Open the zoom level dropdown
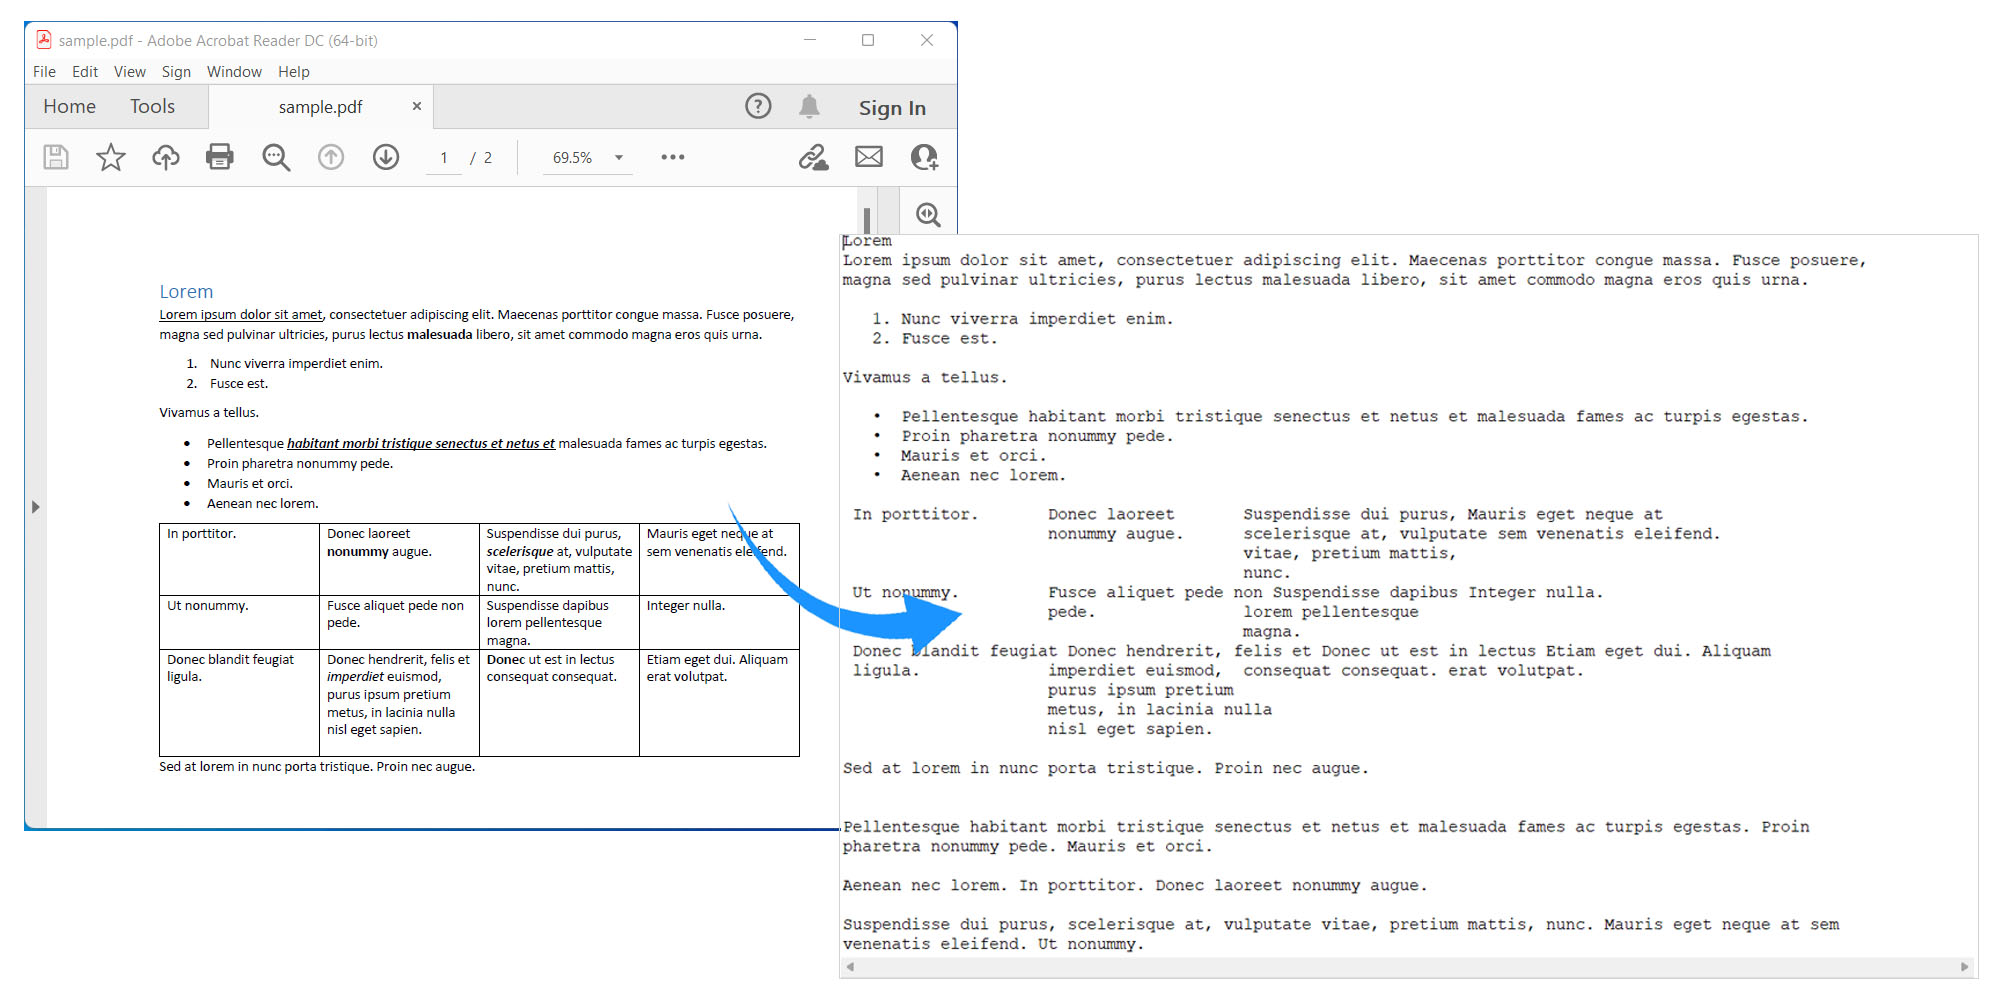This screenshot has height=1000, width=2000. (619, 157)
